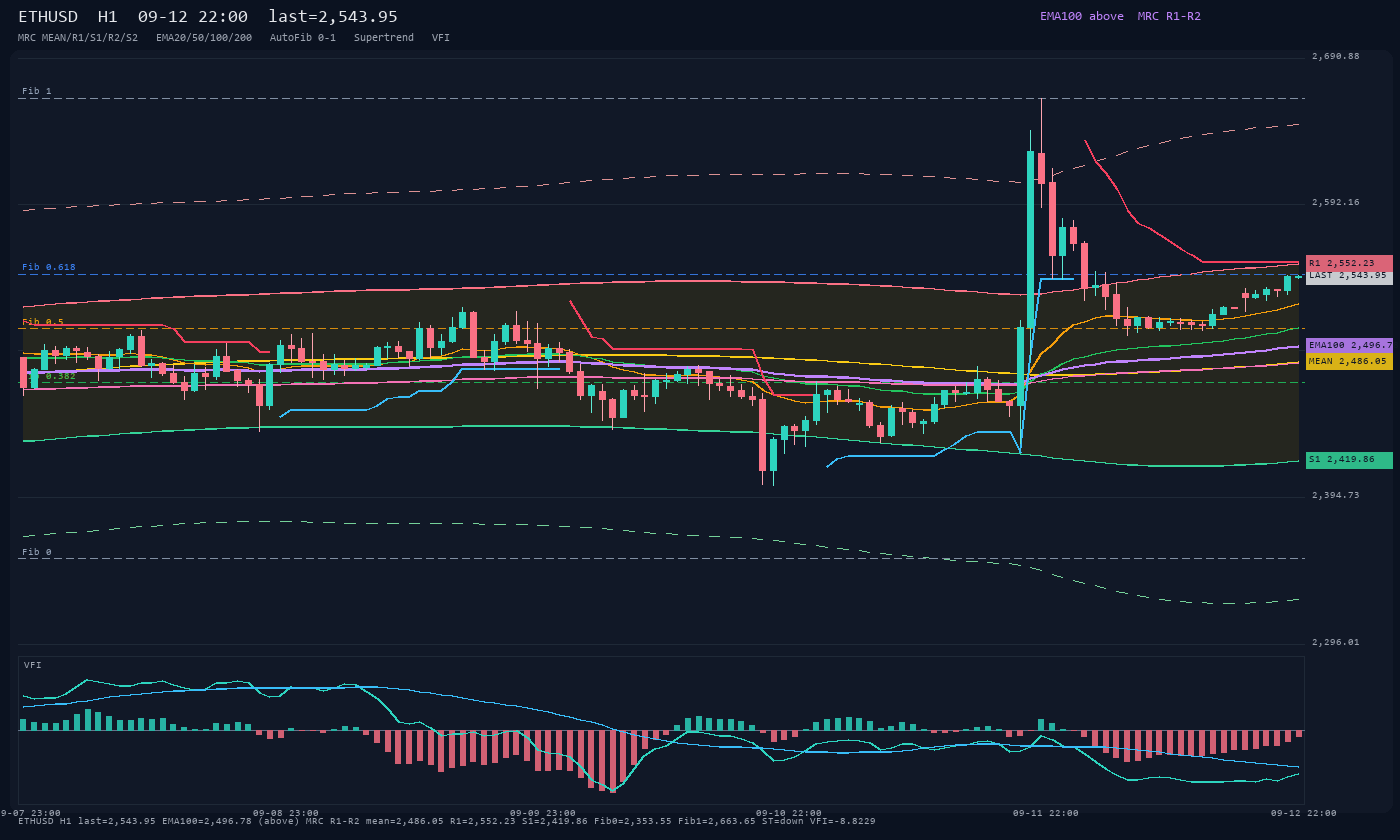
Task: Click the 'Fib 0.618' level label
Action: coord(49,267)
